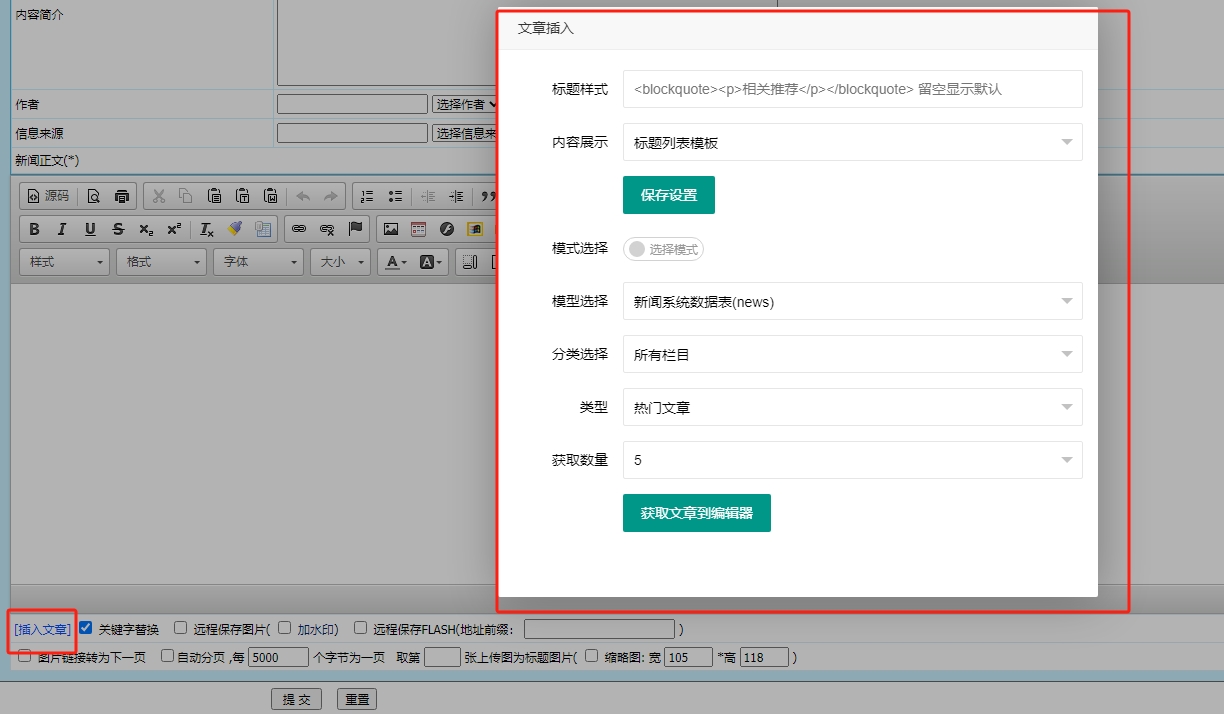Toggle bold formatting in the editor
Screen dimensions: 1224x714
[34, 229]
